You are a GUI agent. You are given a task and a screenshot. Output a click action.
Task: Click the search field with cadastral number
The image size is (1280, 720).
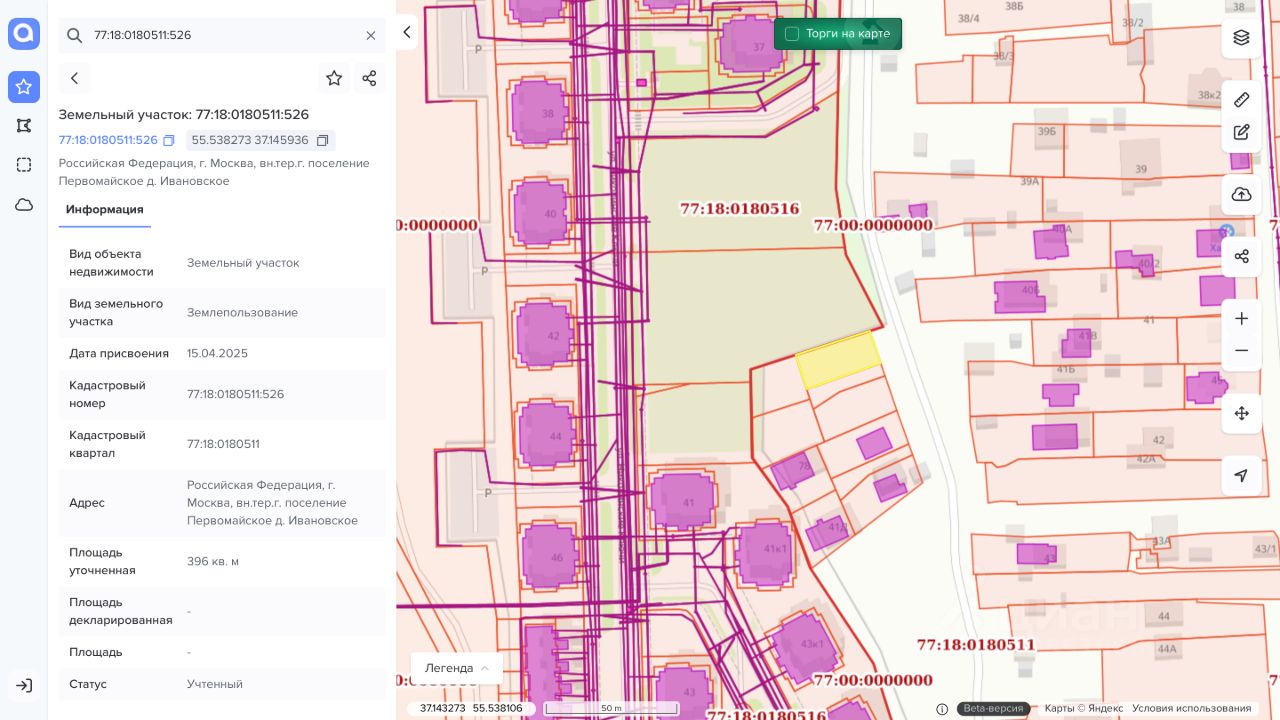click(x=220, y=35)
